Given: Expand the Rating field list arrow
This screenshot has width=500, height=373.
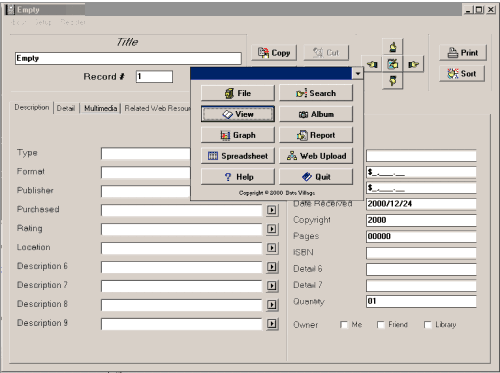Looking at the screenshot, I should tap(272, 229).
